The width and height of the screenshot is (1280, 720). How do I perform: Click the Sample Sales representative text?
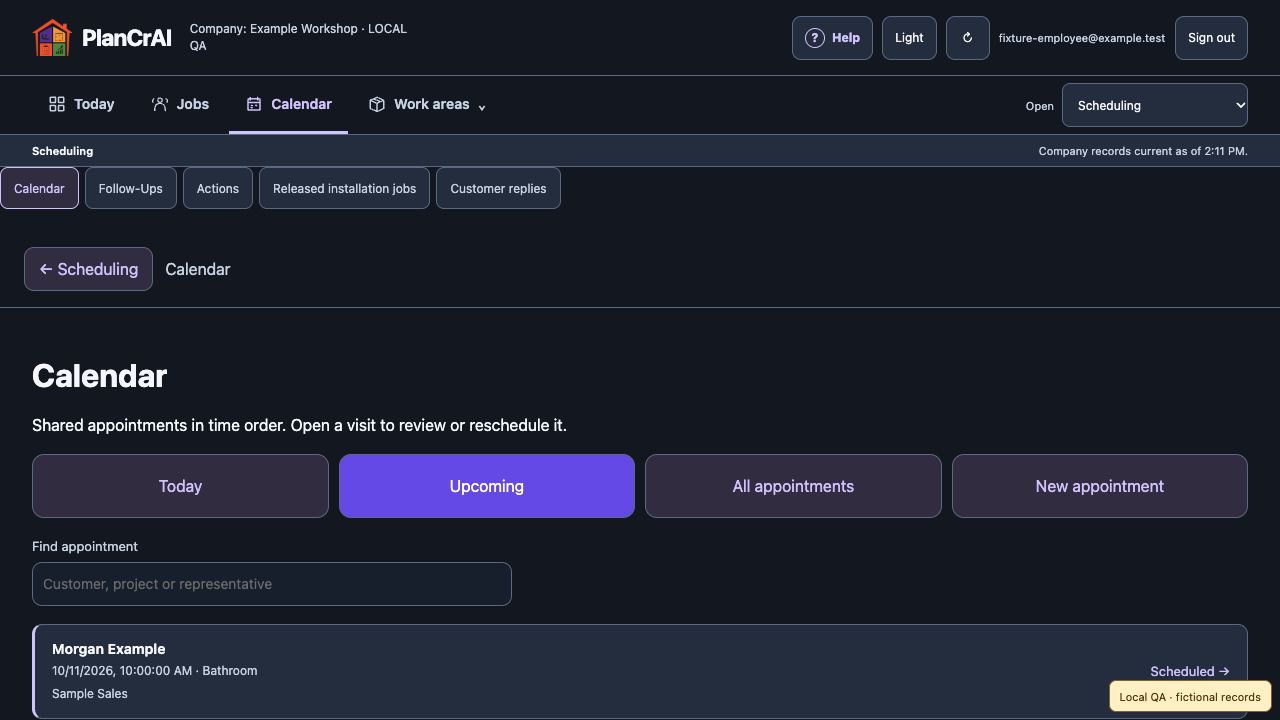(90, 694)
